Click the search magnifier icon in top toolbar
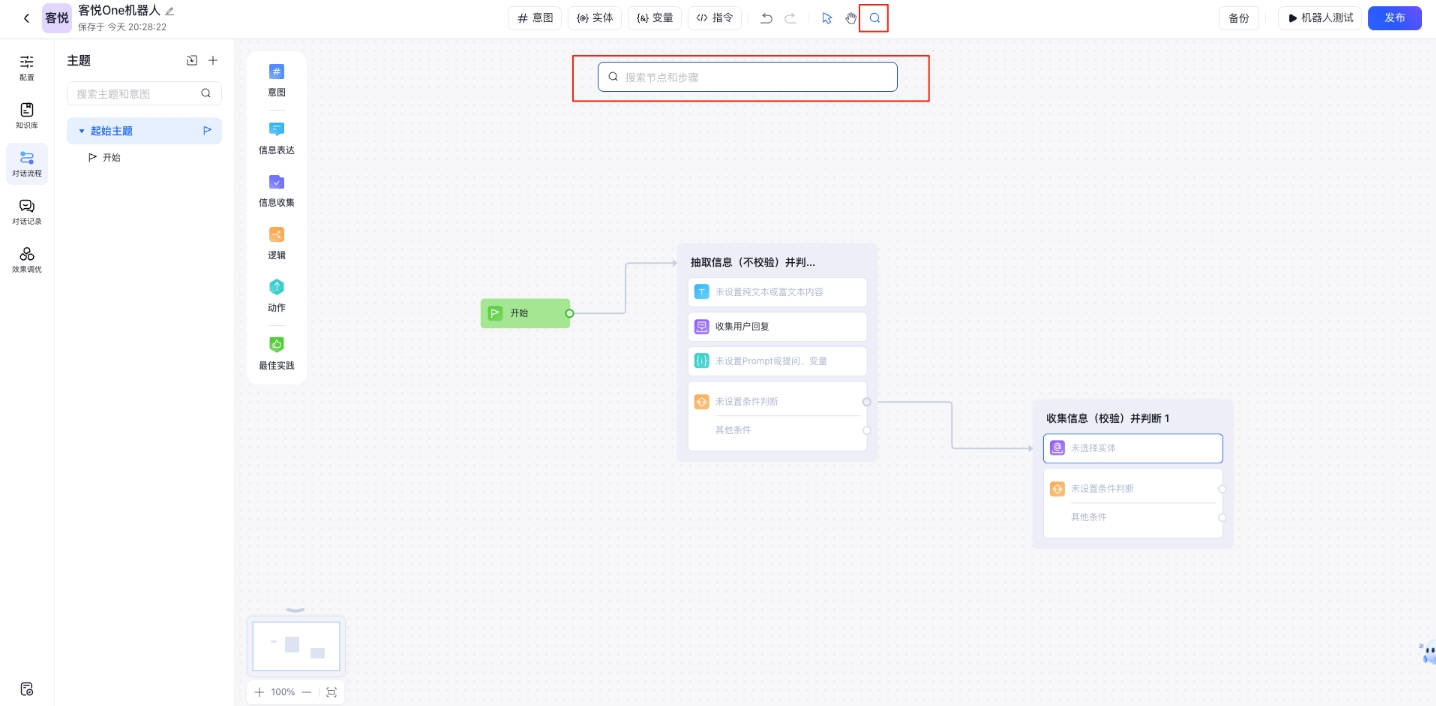This screenshot has width=1436, height=706. 874,18
